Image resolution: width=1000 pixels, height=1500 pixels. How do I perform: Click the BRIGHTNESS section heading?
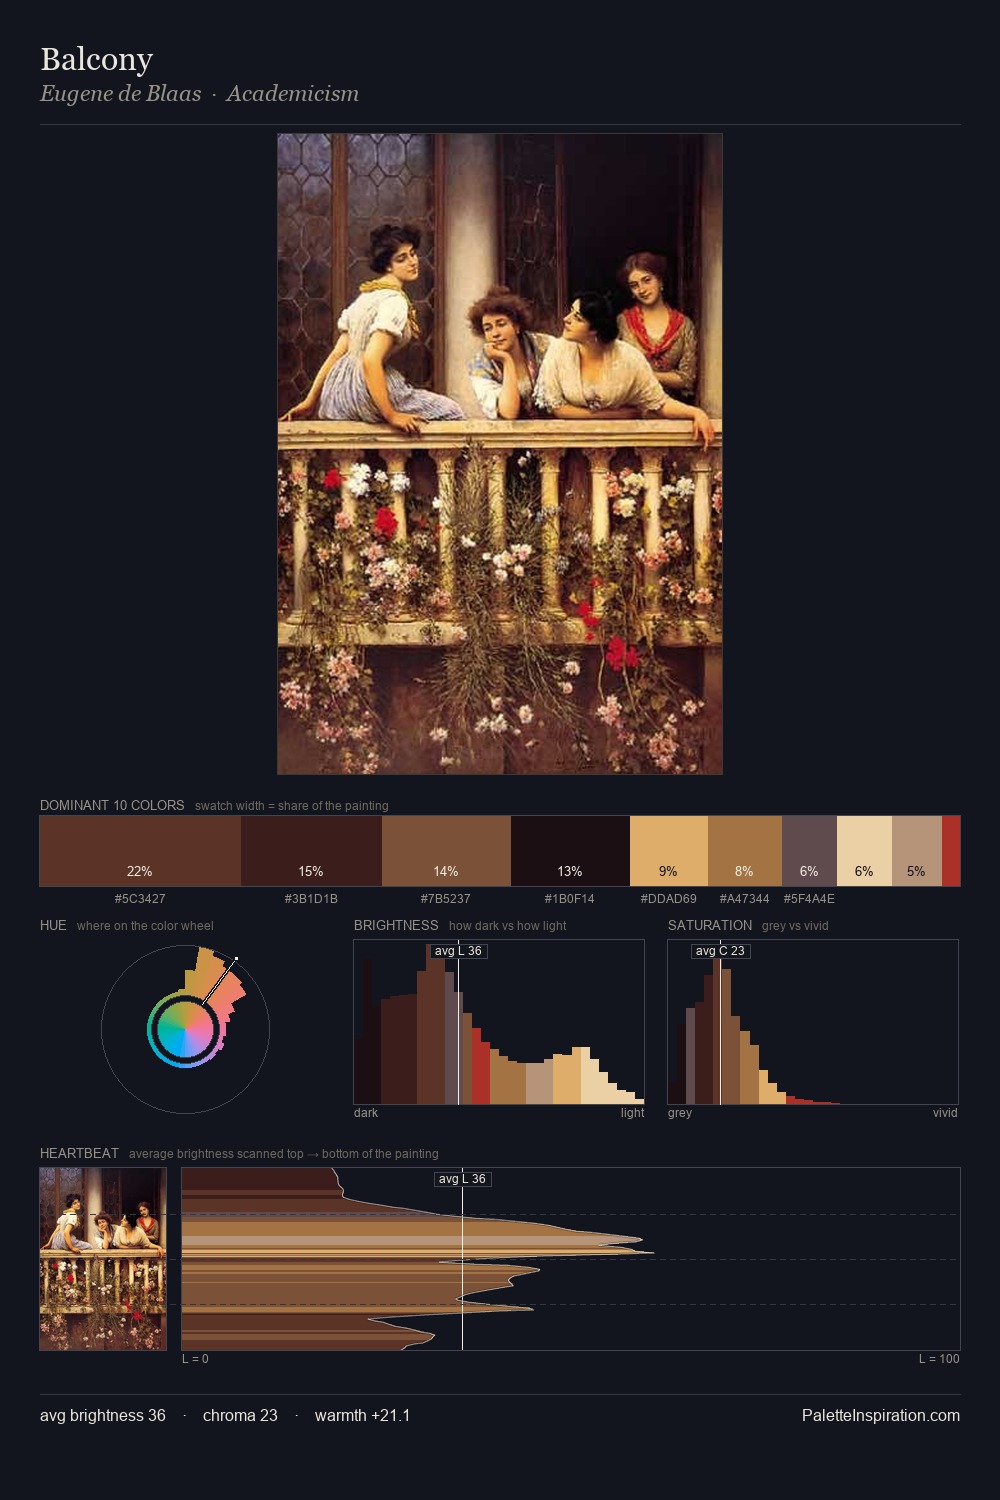[396, 925]
